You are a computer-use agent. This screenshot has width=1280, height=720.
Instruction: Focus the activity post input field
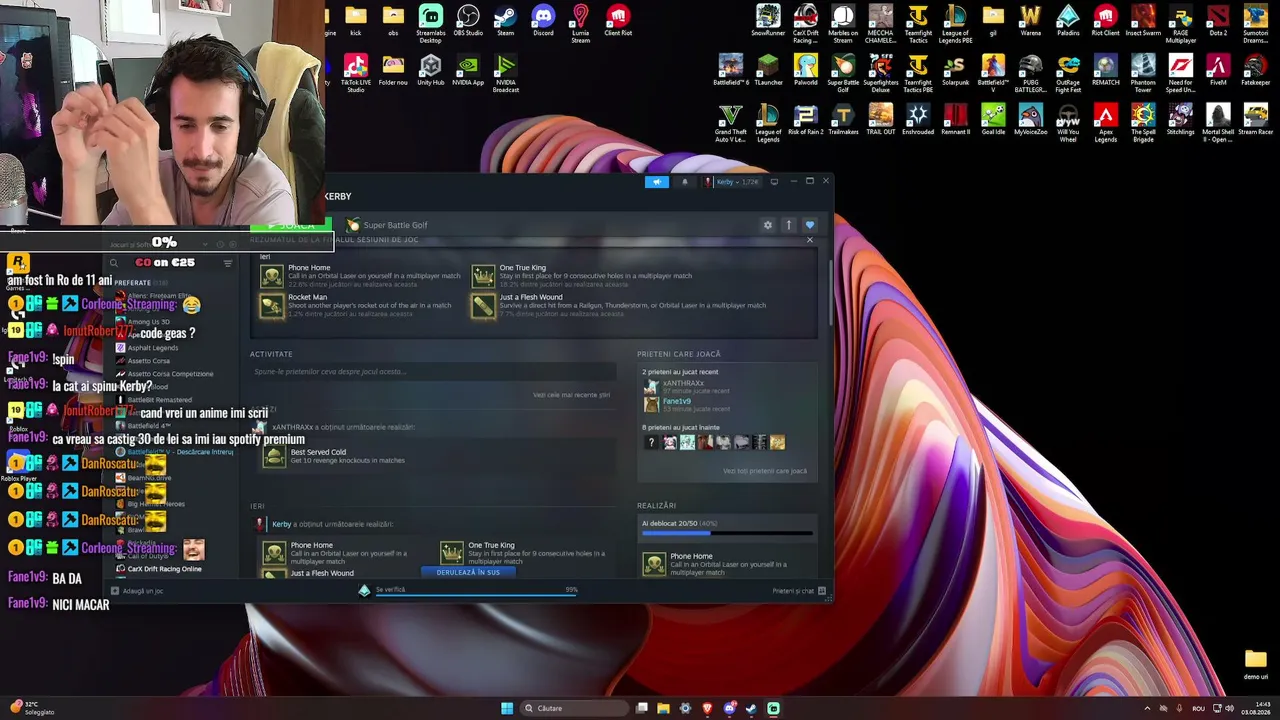433,372
